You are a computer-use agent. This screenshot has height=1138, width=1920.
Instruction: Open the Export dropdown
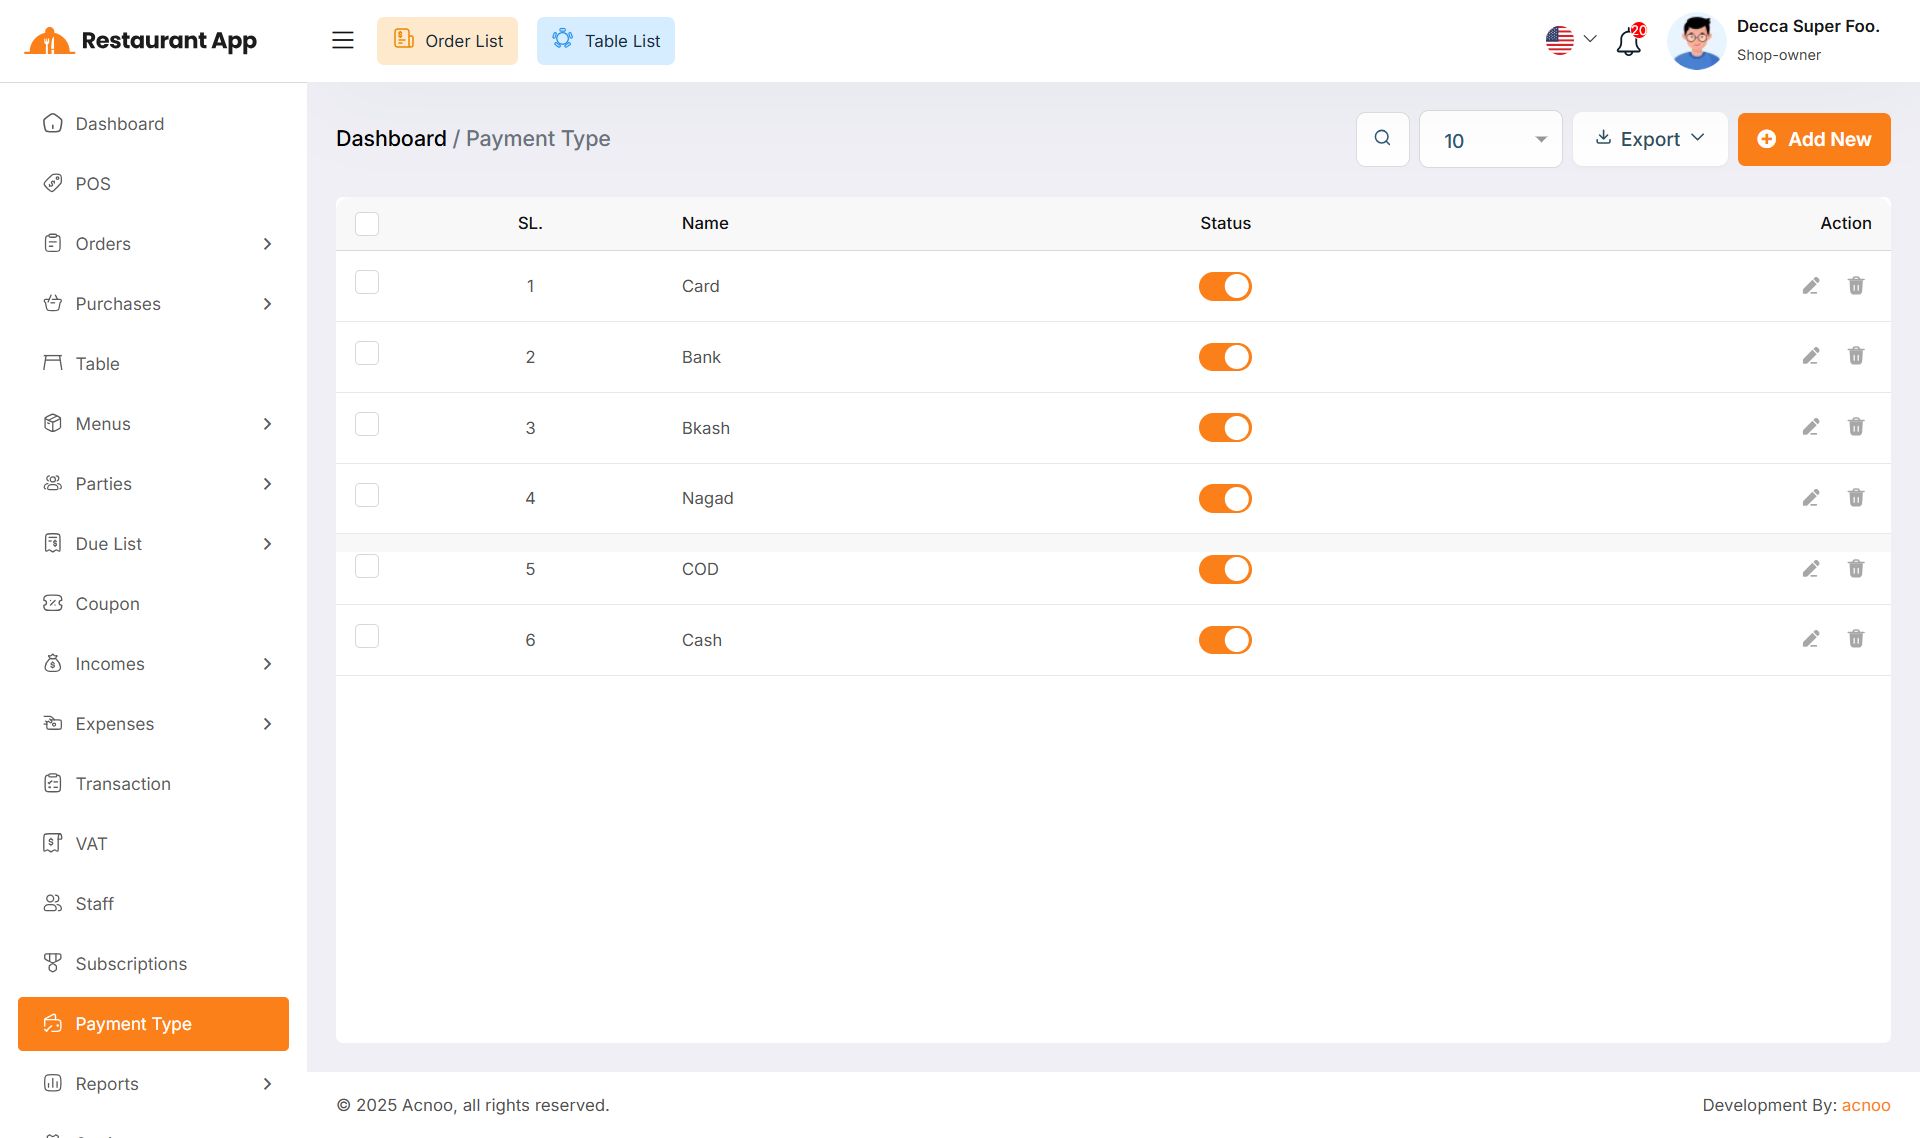pyautogui.click(x=1649, y=139)
